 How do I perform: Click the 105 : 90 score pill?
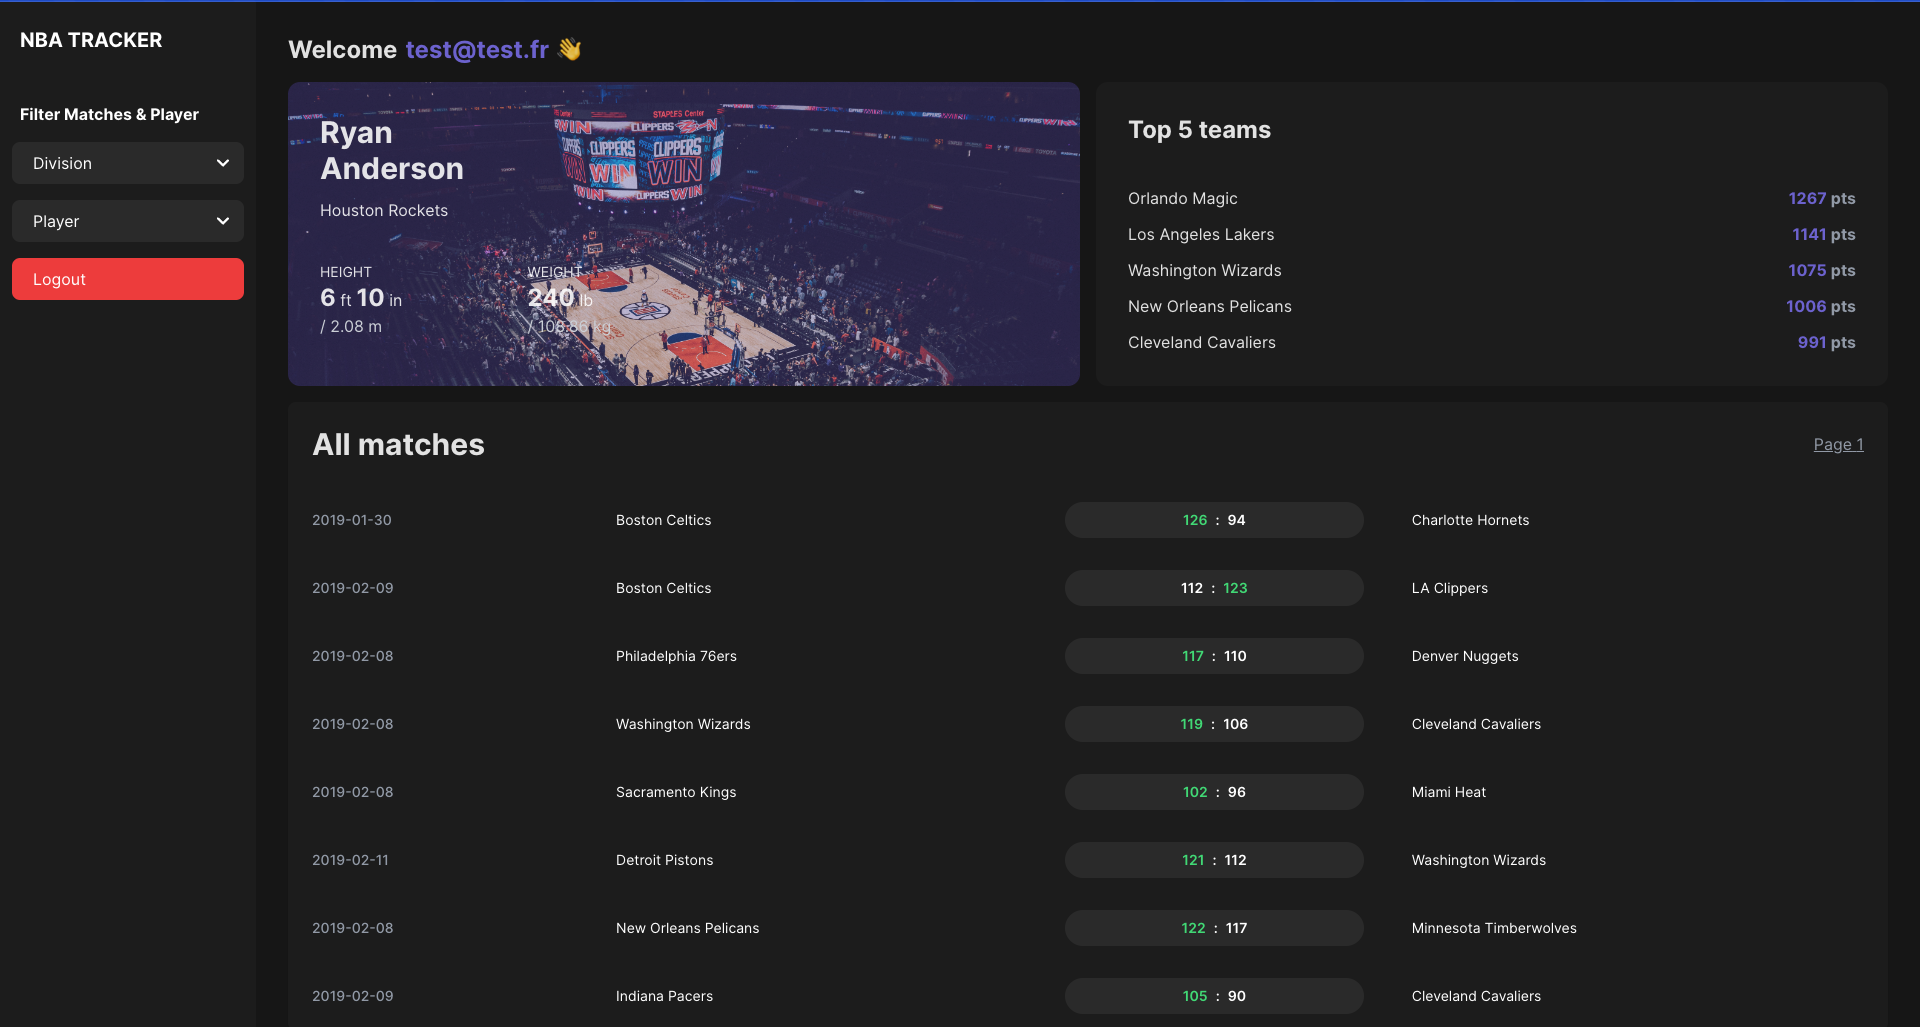pos(1214,996)
